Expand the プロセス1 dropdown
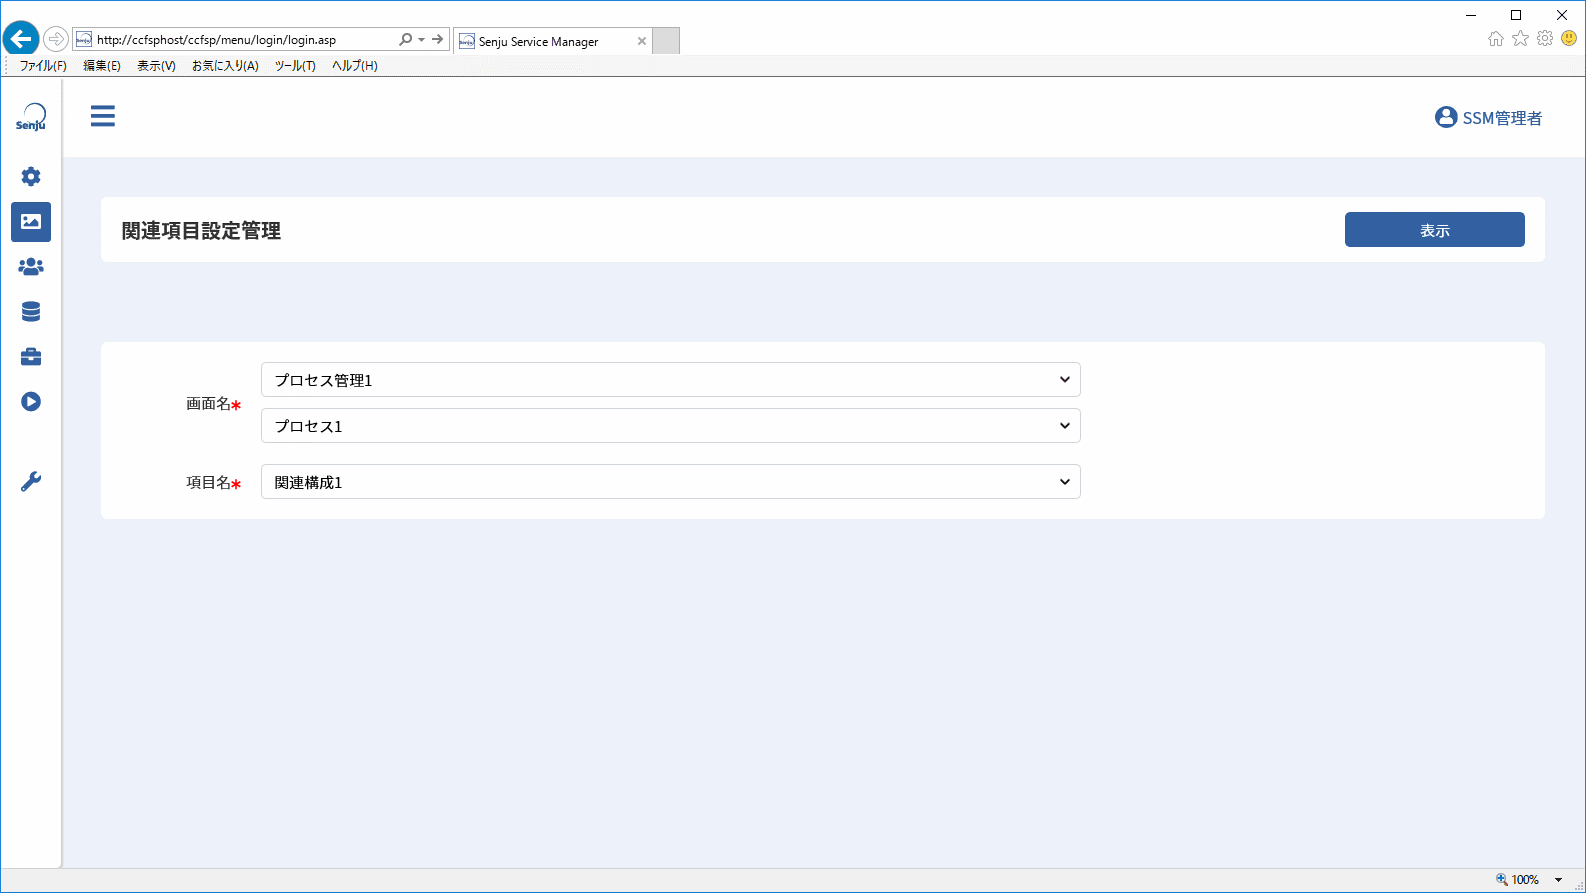Image resolution: width=1586 pixels, height=893 pixels. tap(671, 426)
